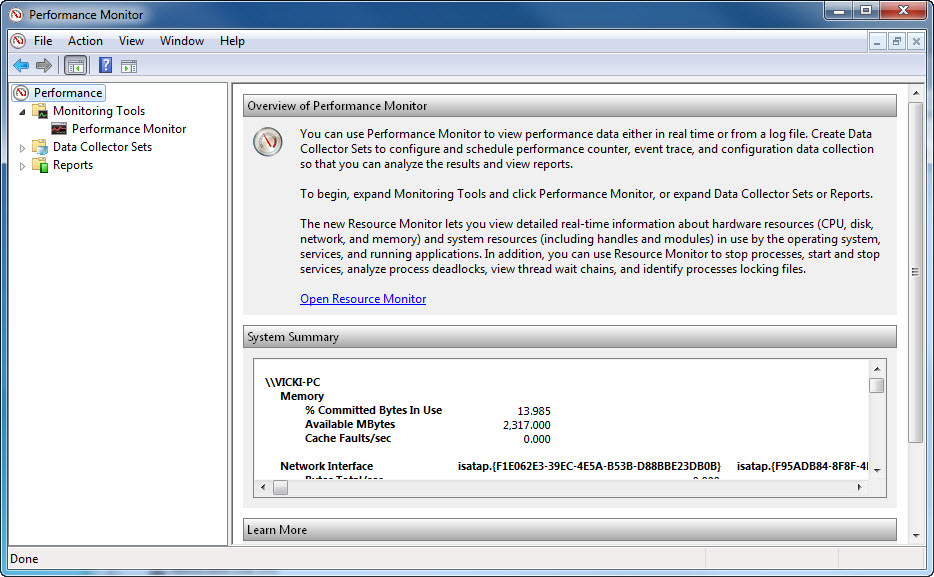The height and width of the screenshot is (577, 934).
Task: Click the Data Collector Sets folder icon
Action: [x=40, y=146]
